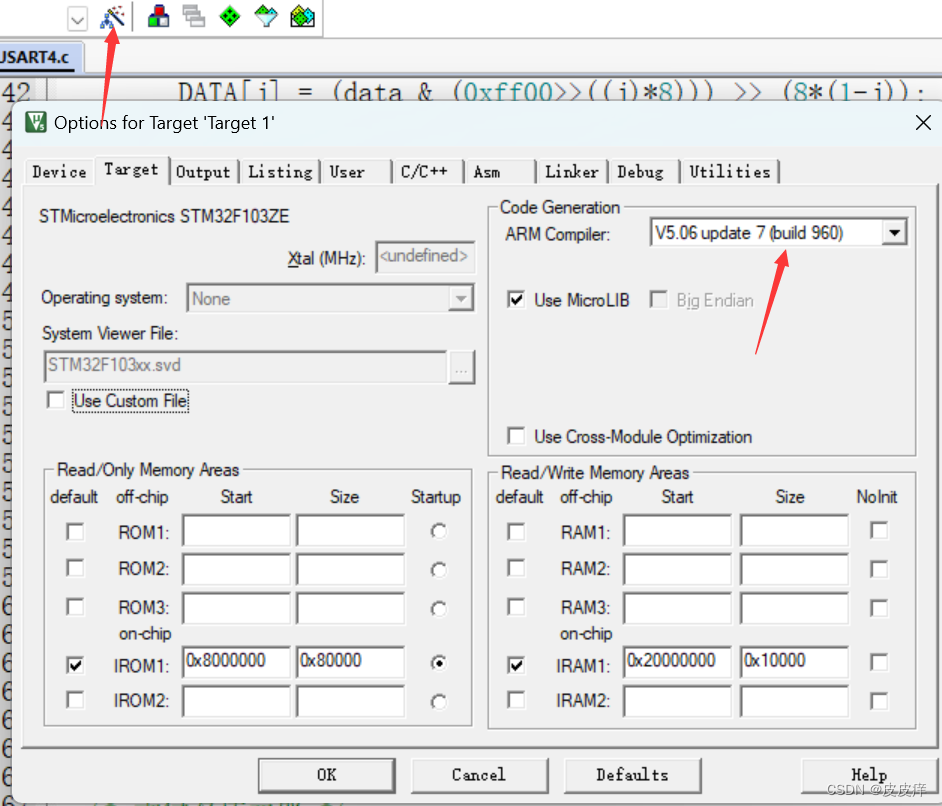Viewport: 942px width, 806px height.
Task: Switch to the C/C++ tab
Action: 427,171
